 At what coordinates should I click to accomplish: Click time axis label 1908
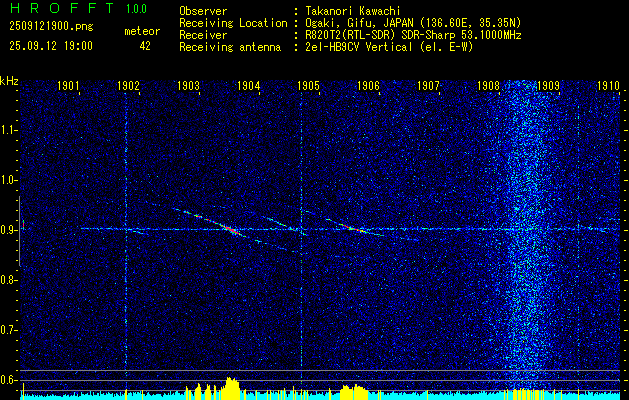488,85
